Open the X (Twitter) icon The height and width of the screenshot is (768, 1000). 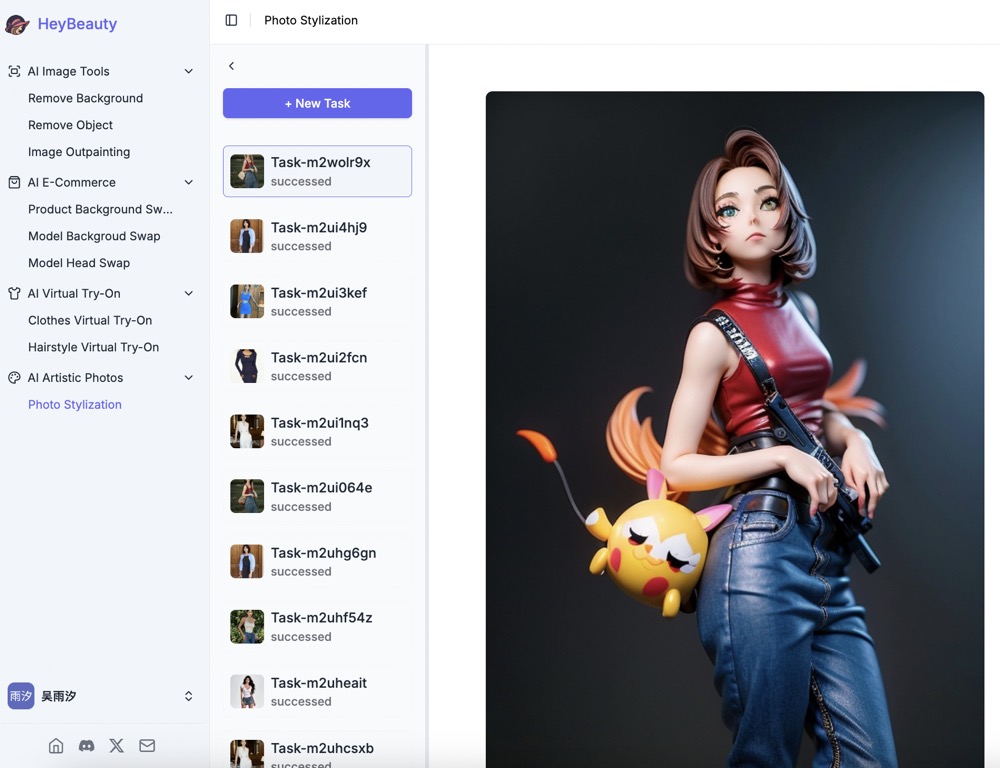click(x=117, y=746)
